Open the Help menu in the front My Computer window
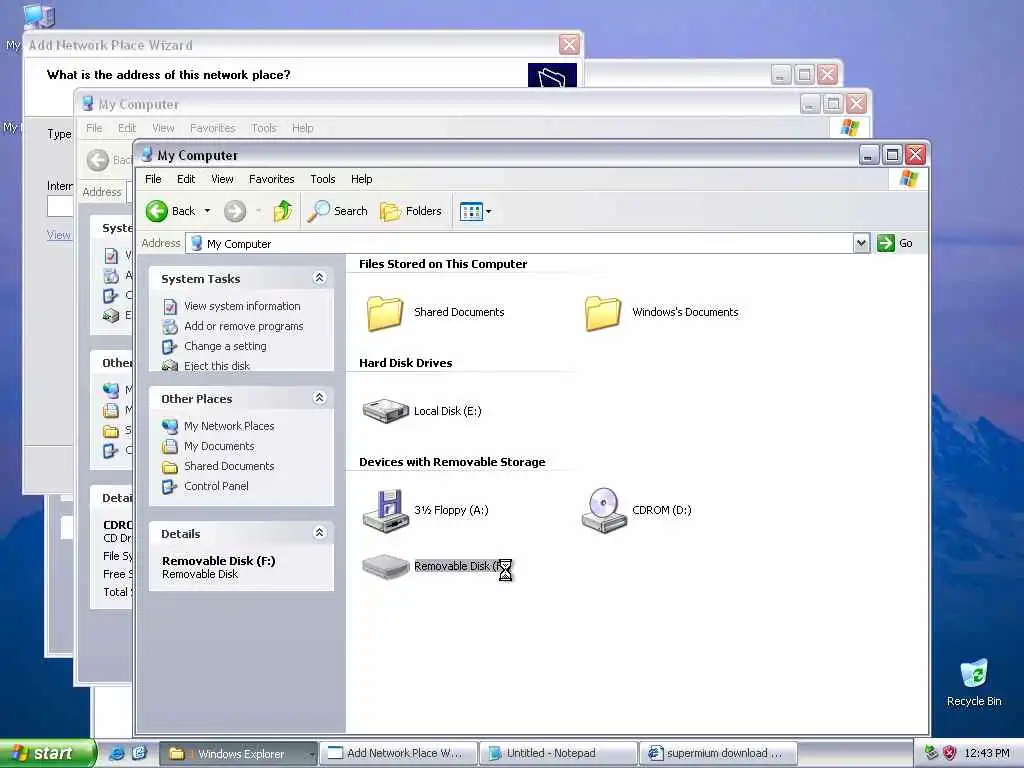The height and width of the screenshot is (768, 1024). click(362, 179)
